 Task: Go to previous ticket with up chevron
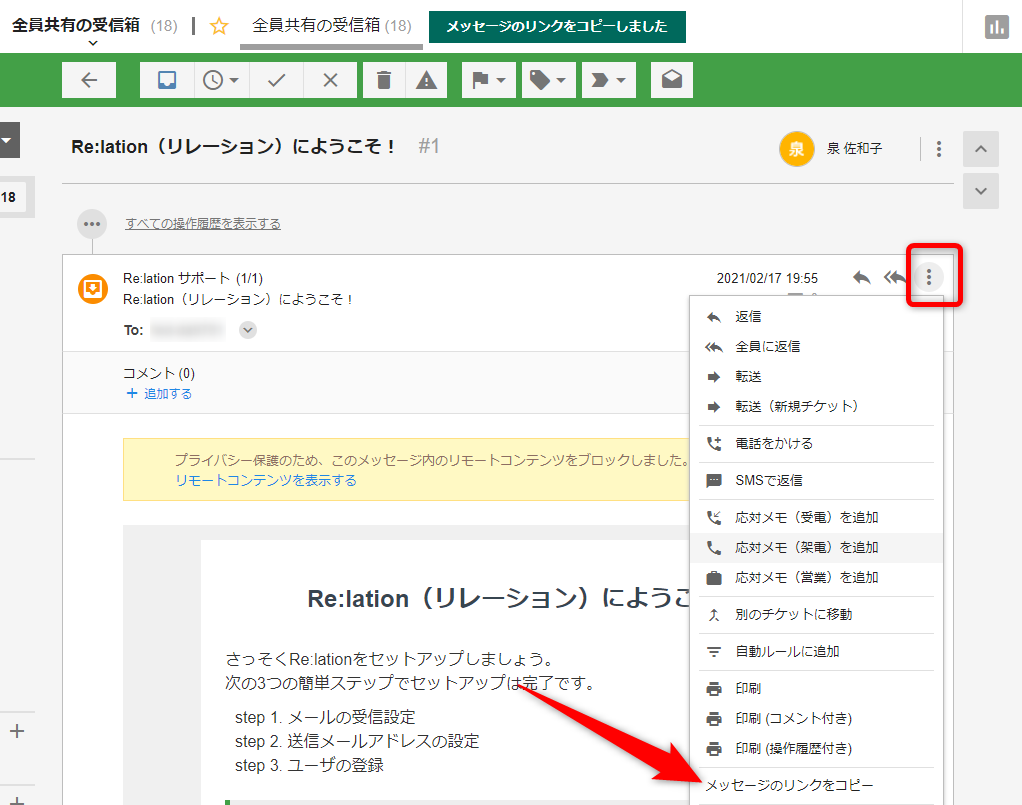981,149
